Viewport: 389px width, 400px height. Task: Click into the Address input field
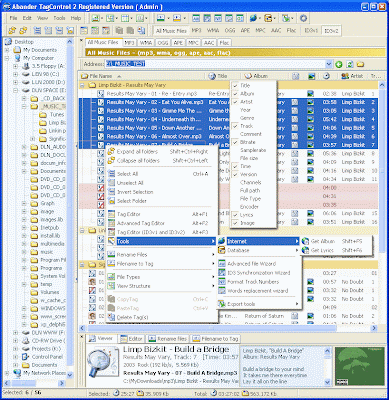pos(215,64)
